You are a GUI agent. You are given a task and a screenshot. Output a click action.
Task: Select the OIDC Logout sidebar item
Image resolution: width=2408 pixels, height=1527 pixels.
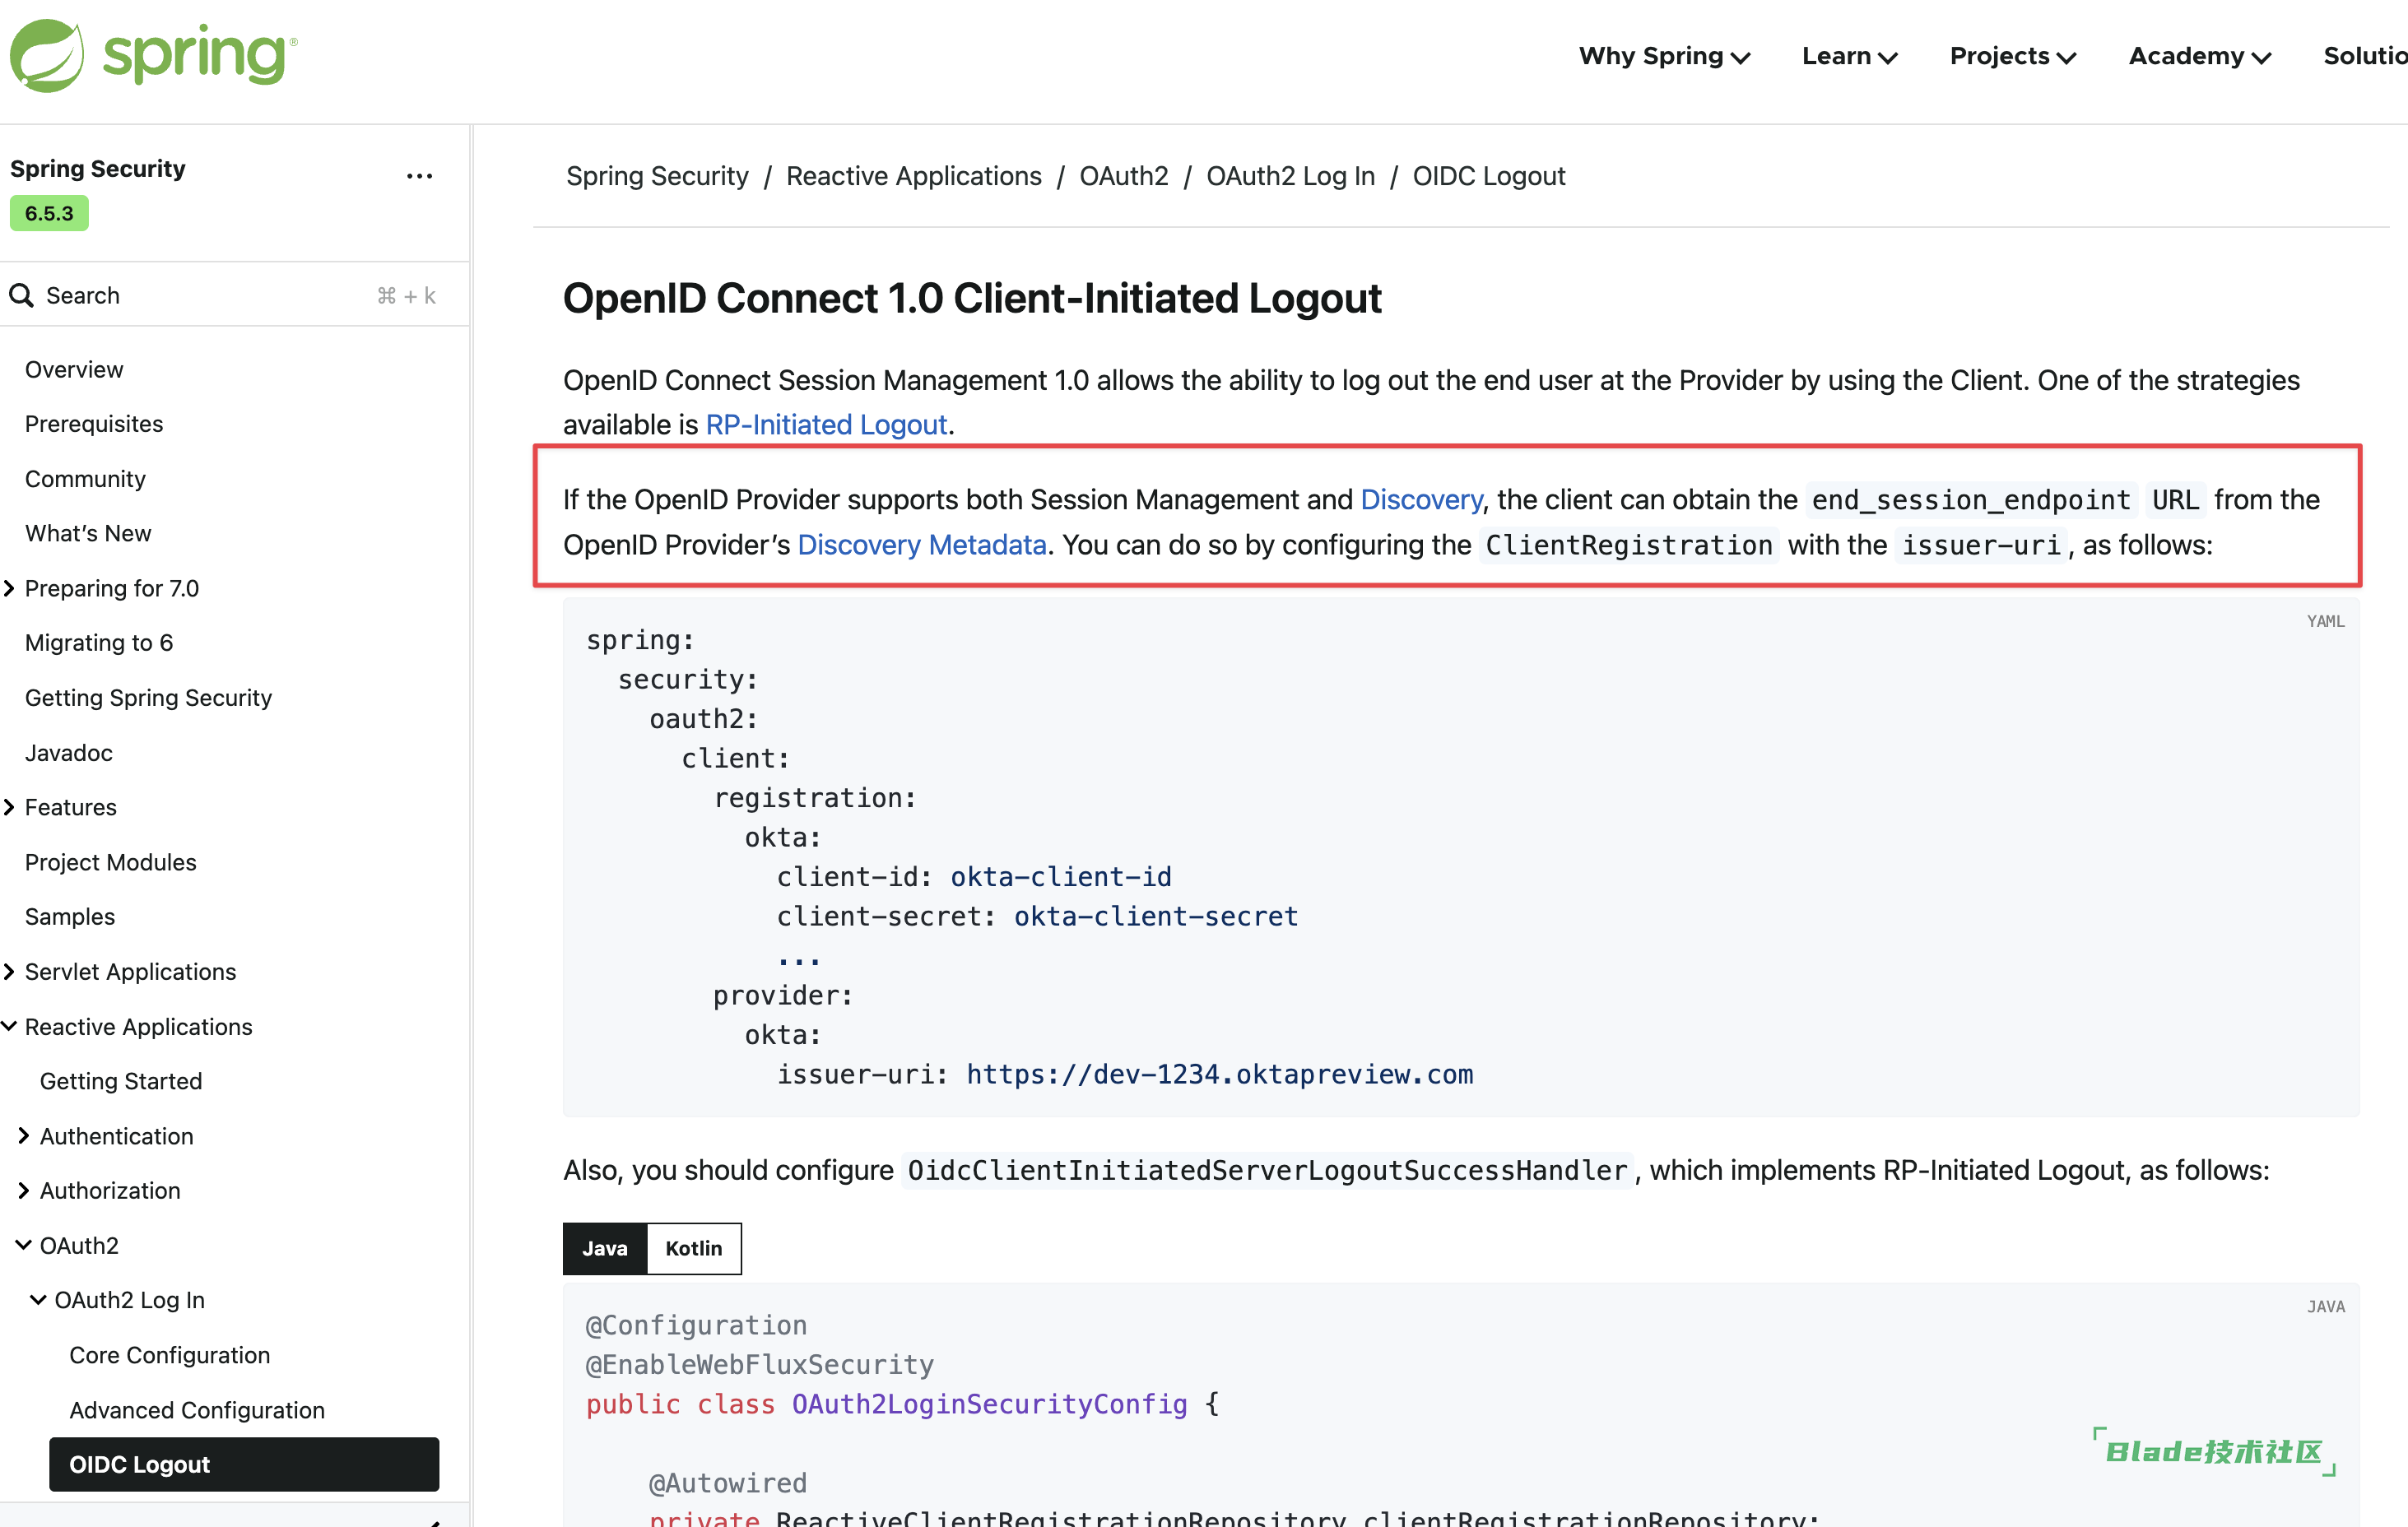point(244,1464)
